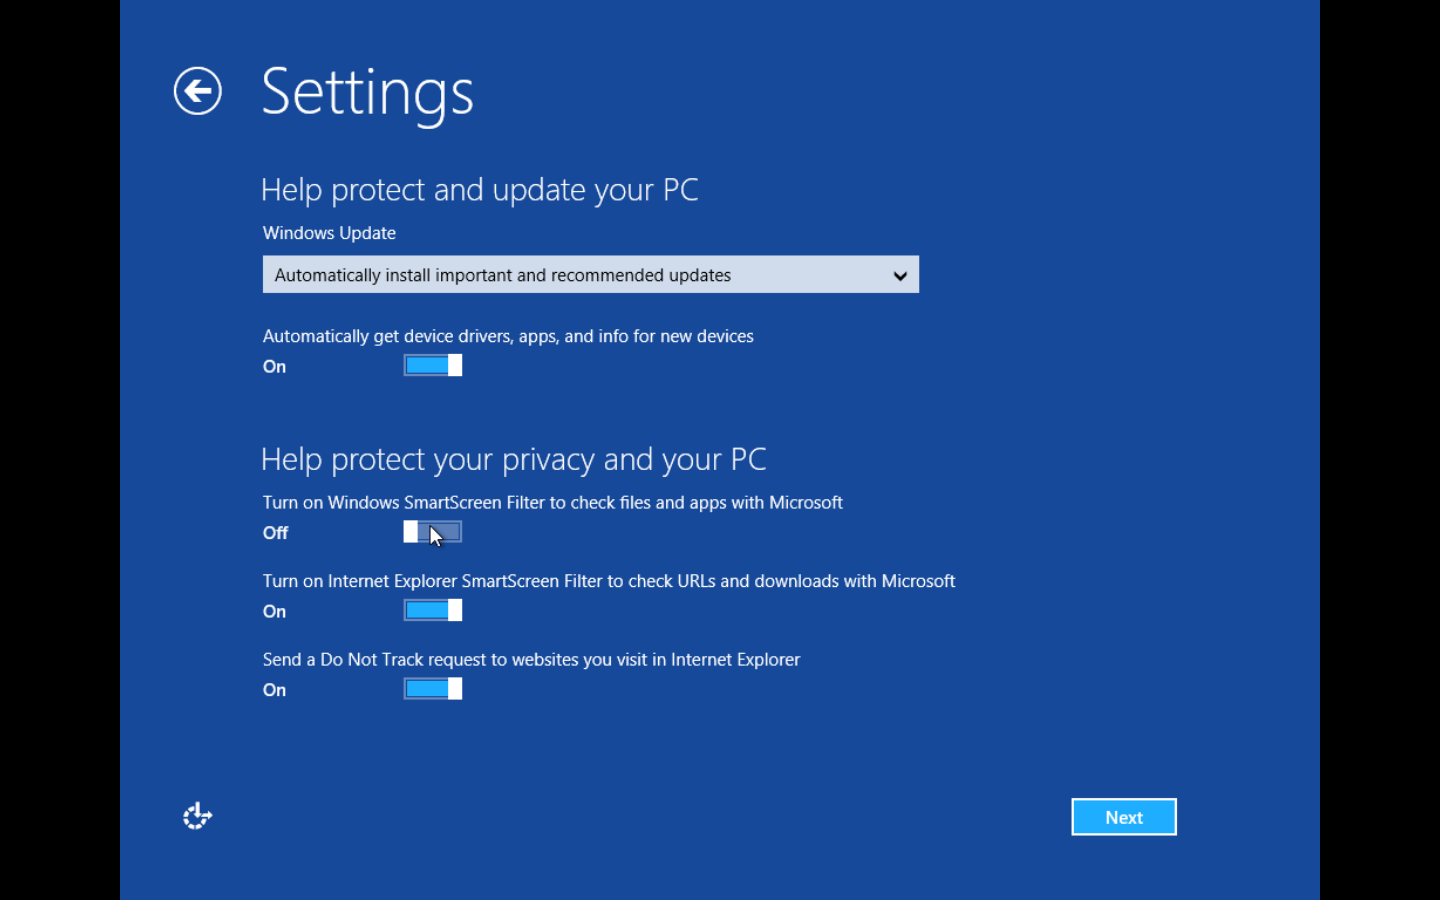
Task: Turn off automatic device drivers toggle
Action: (432, 365)
